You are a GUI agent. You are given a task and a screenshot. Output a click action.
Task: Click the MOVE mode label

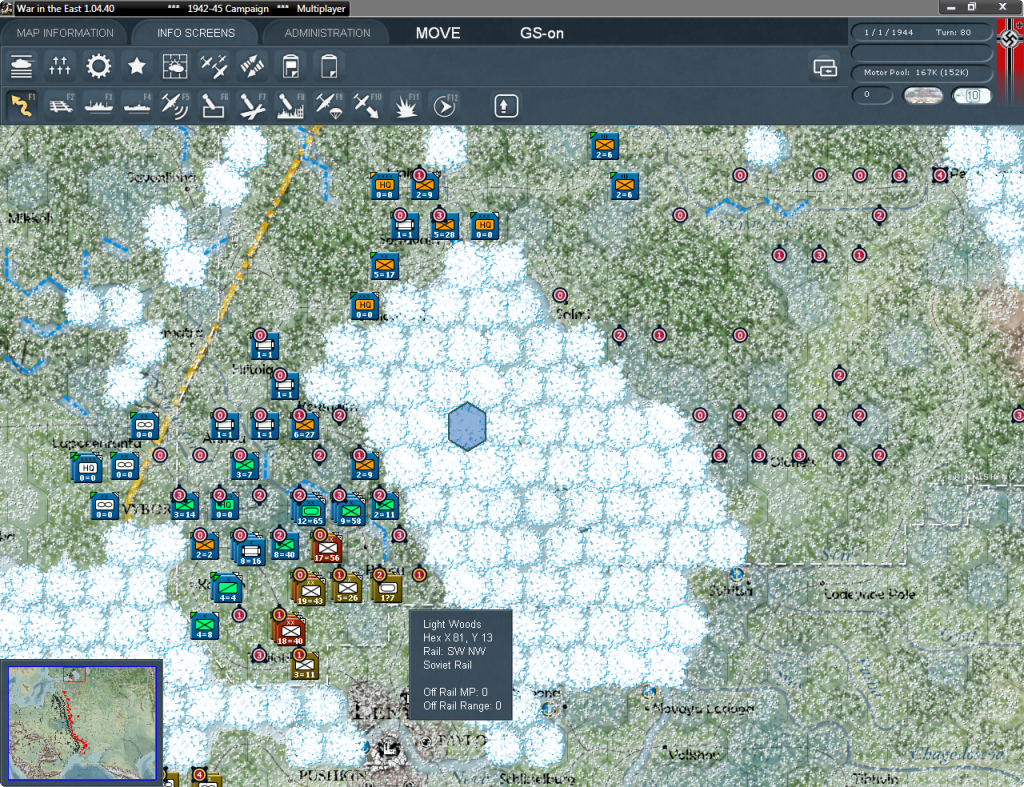(438, 33)
